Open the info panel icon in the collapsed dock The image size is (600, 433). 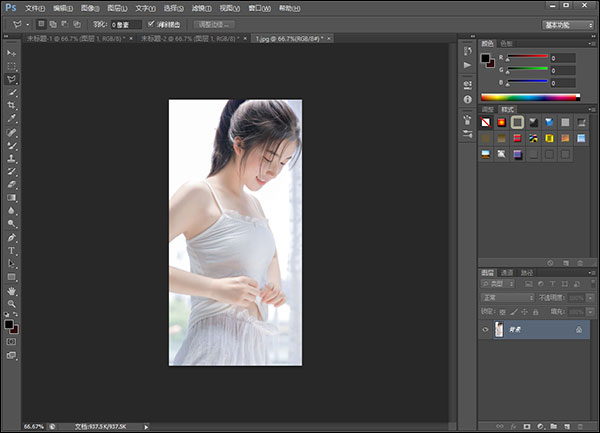tap(467, 99)
